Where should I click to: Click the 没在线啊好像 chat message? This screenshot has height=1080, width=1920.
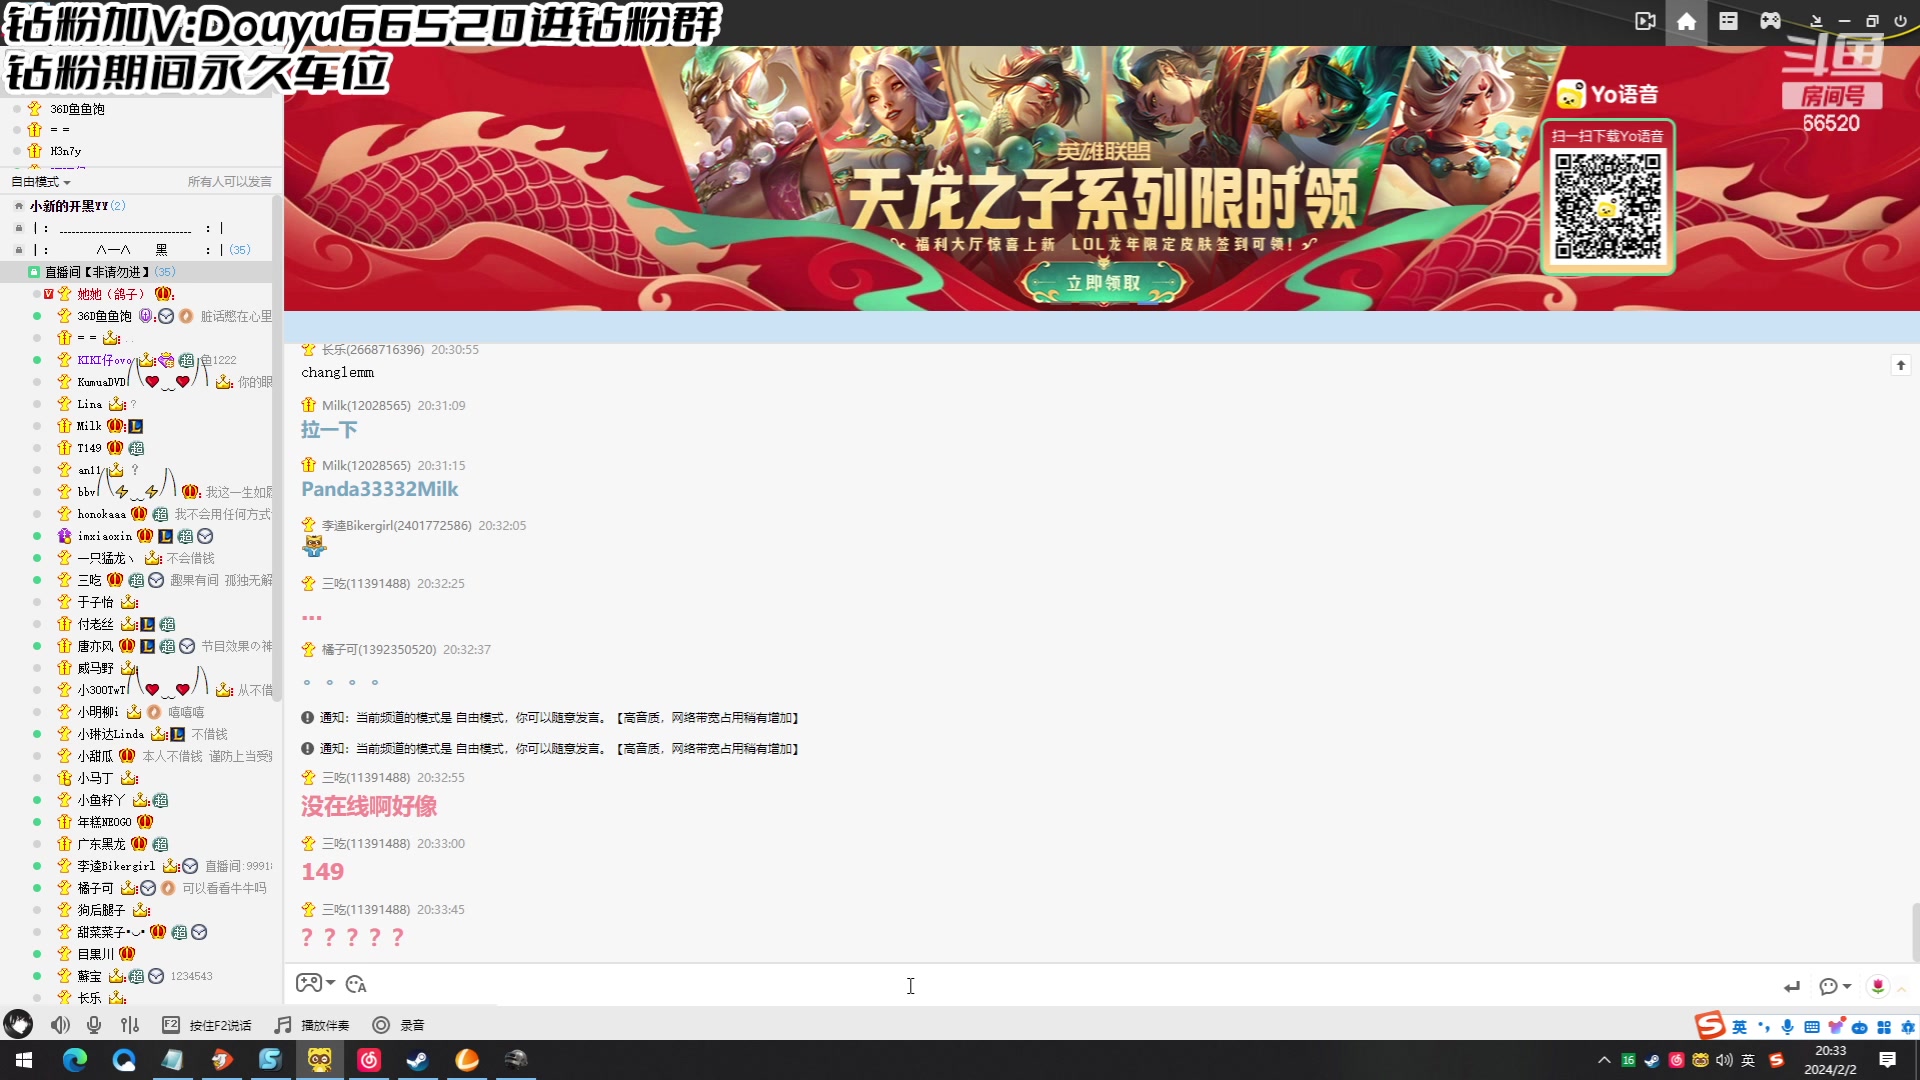(x=369, y=806)
